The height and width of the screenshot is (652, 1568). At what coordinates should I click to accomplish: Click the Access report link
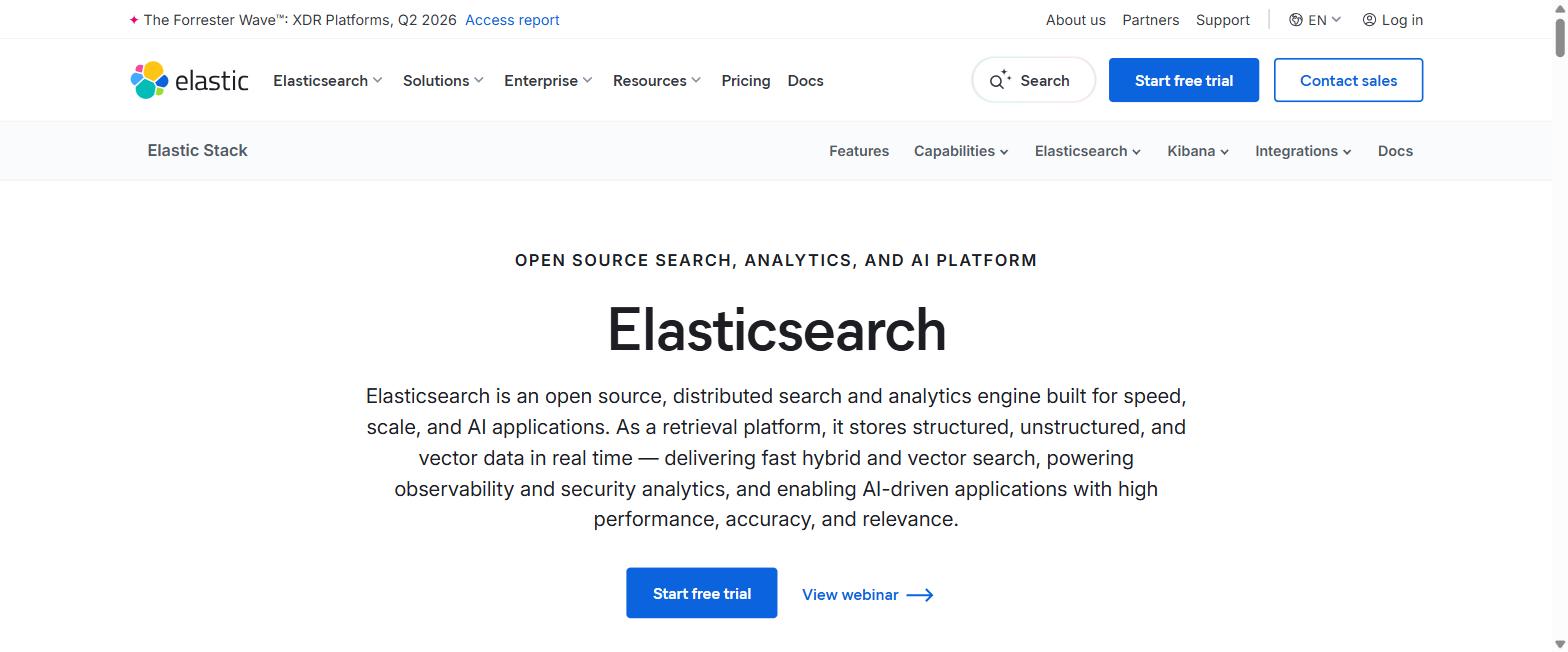512,20
